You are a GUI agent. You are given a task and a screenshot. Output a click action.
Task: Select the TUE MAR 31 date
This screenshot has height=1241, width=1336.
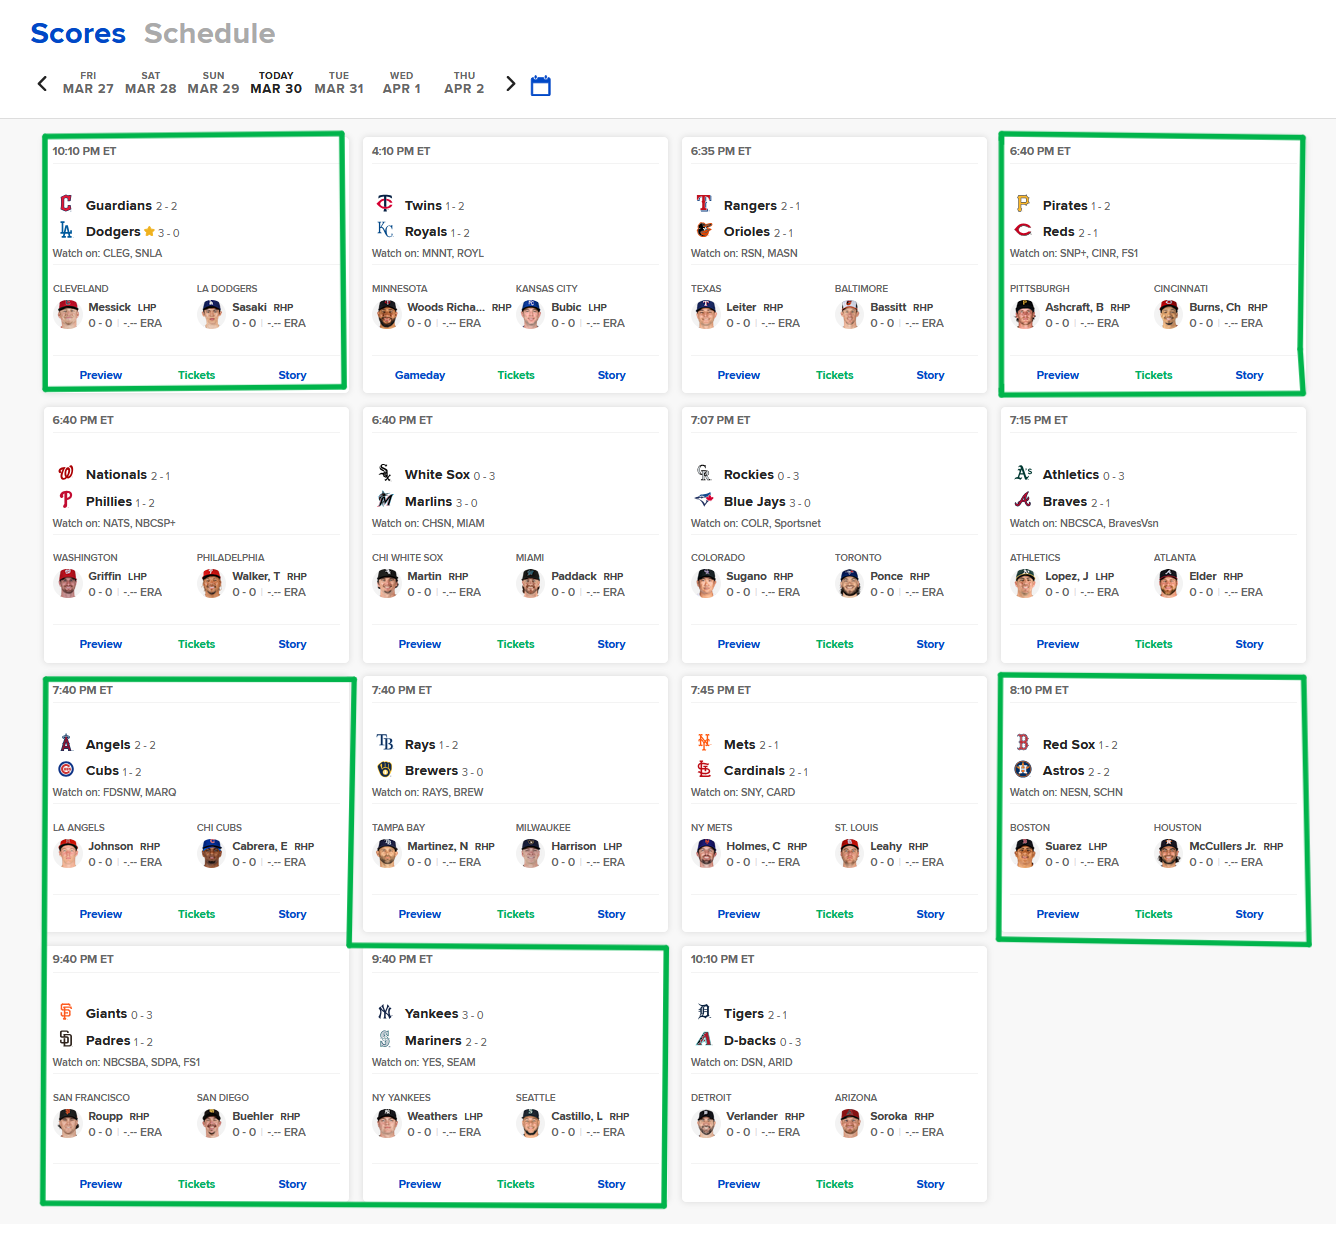pos(339,83)
